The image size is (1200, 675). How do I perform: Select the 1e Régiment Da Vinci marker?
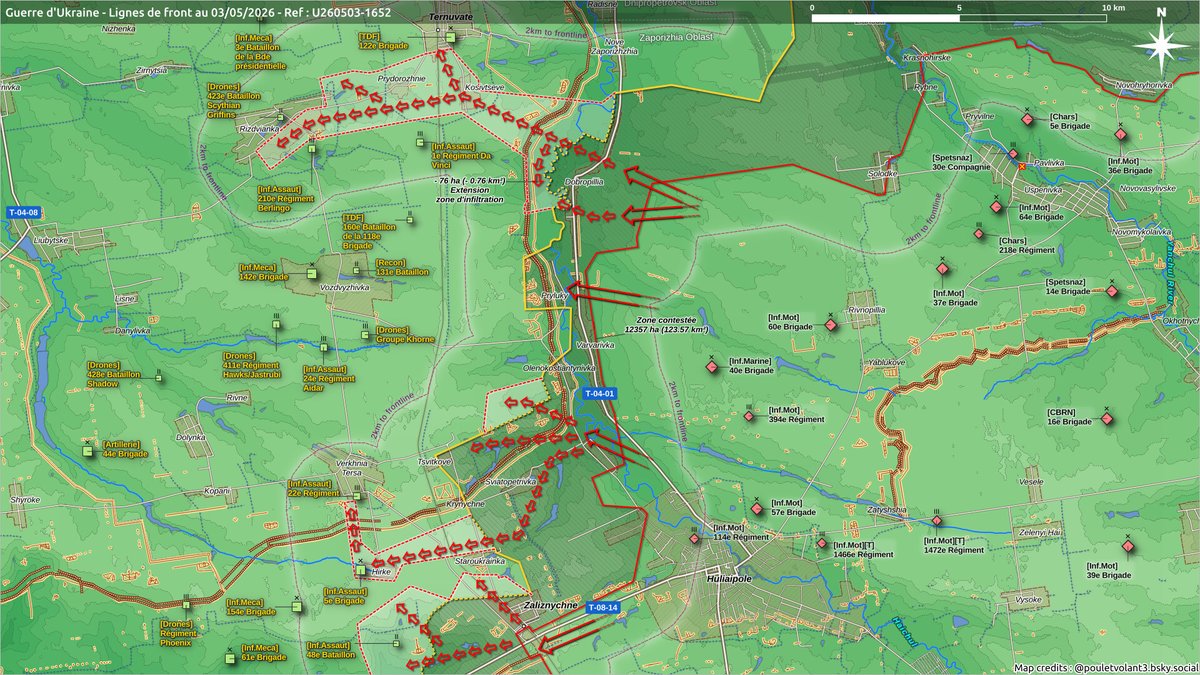click(419, 144)
